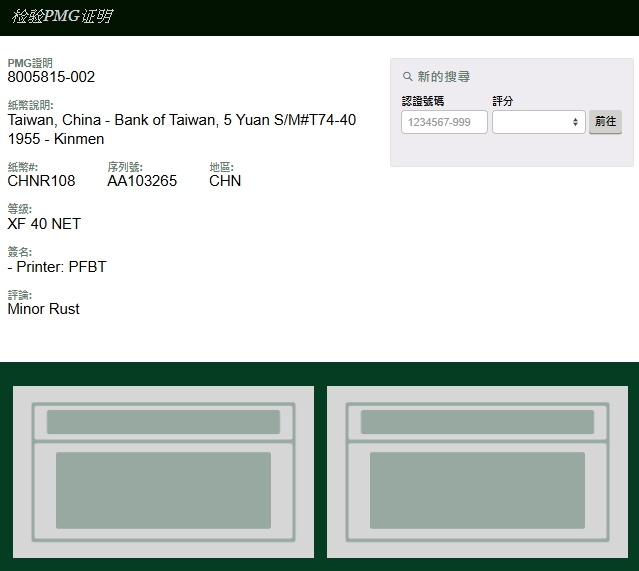Click the certification number input field

[444, 122]
